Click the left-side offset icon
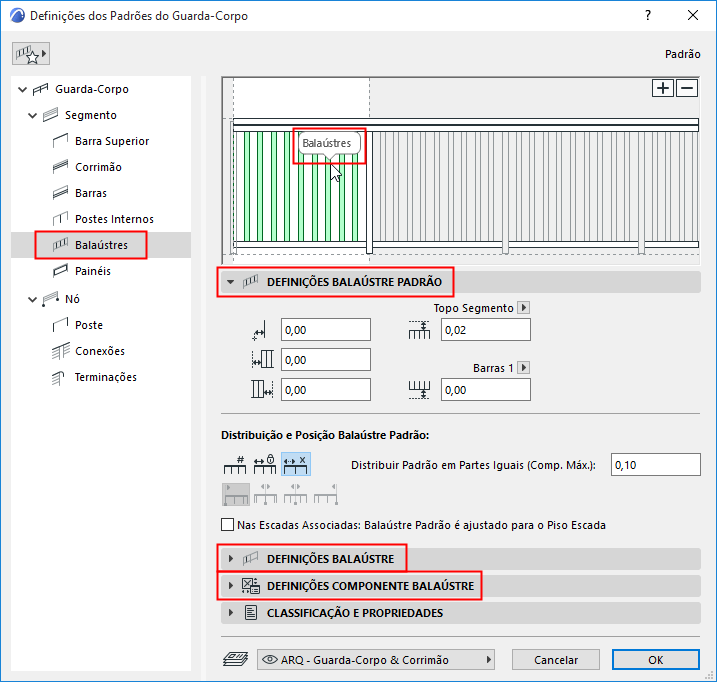The height and width of the screenshot is (682, 717). click(x=262, y=360)
